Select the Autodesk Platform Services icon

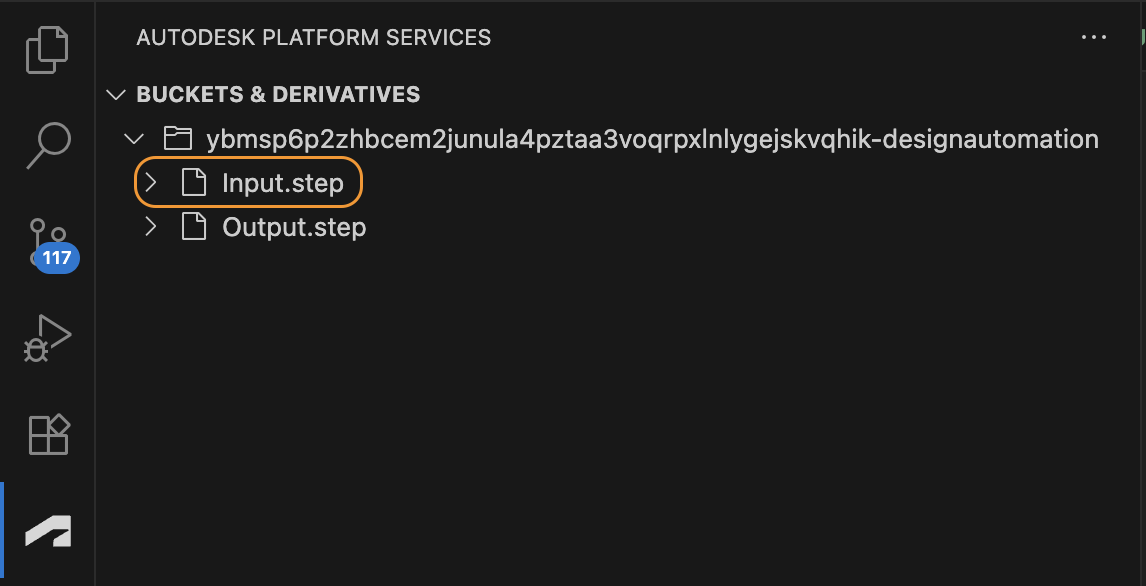(47, 530)
